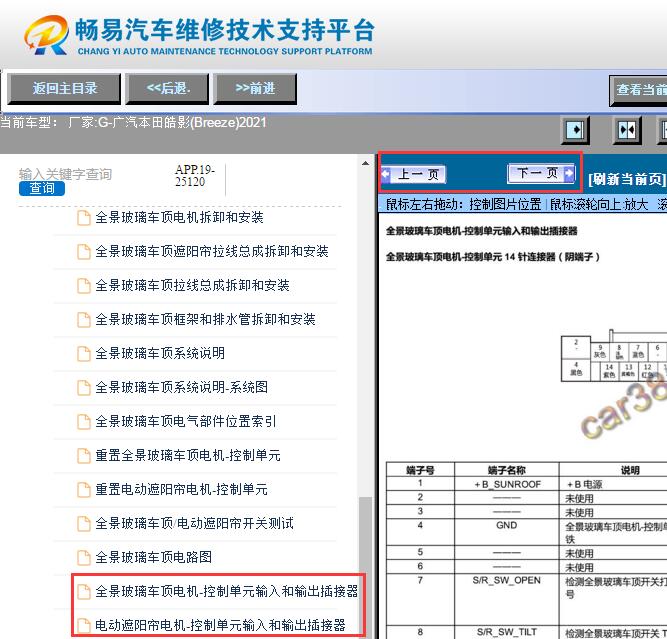Click document icon beside 全景玻璃车顶系统说明
This screenshot has width=667, height=639.
point(84,354)
